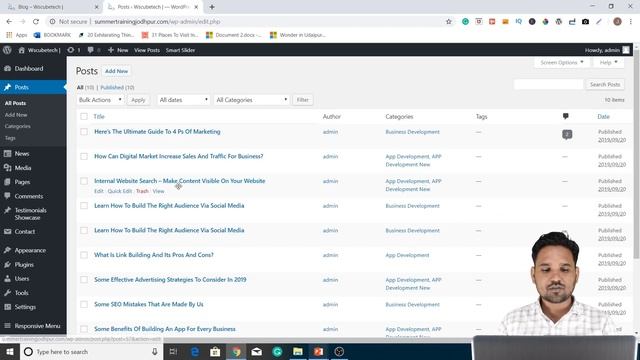Click View Posts in admin bar
The image size is (640, 360).
tap(147, 50)
